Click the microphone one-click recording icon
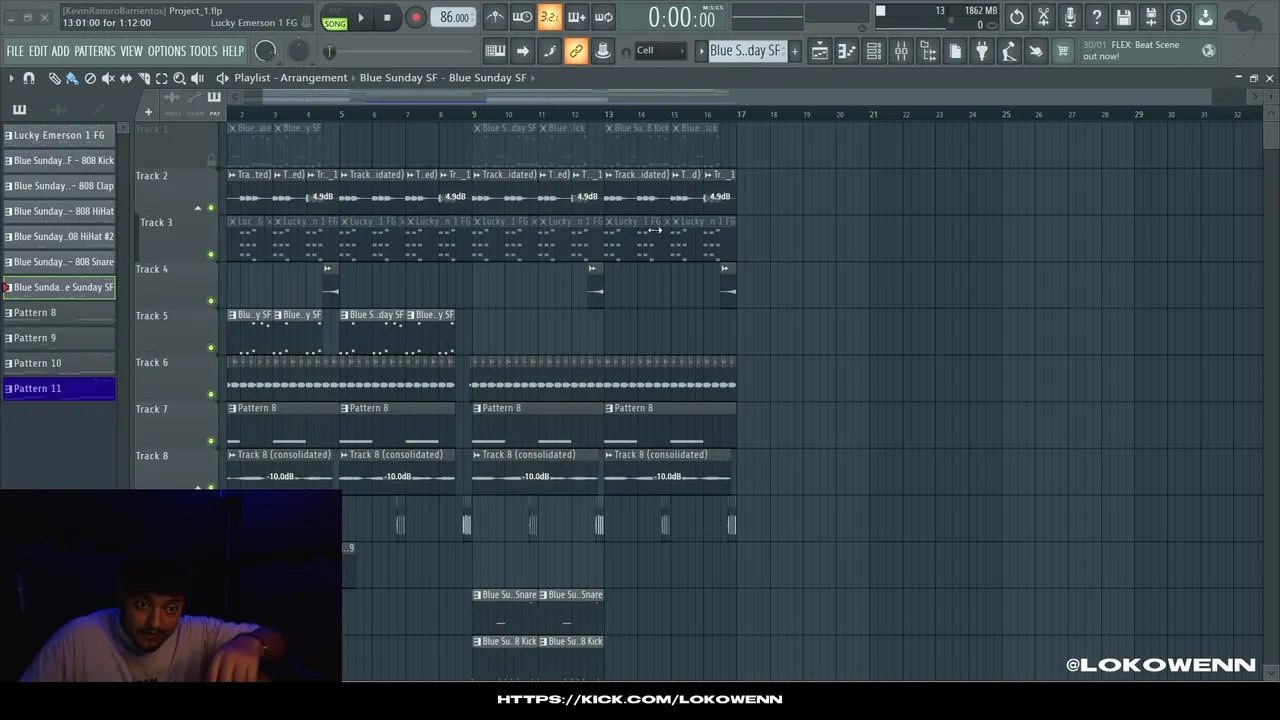 click(1070, 17)
